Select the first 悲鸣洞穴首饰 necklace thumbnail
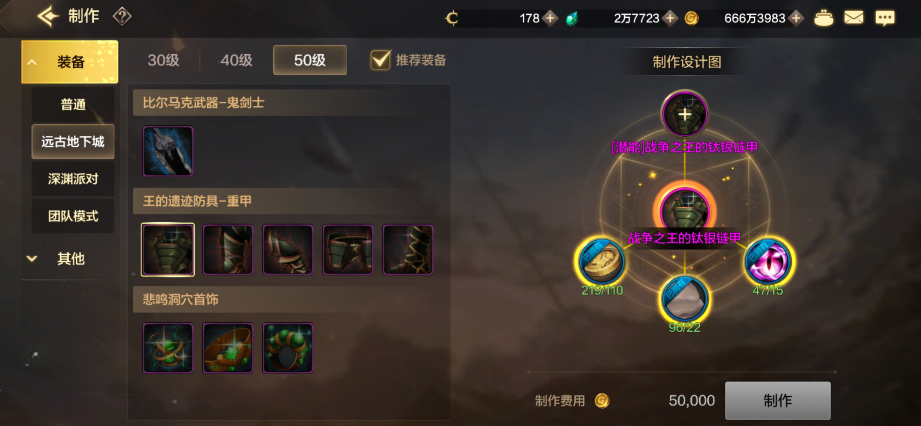Screen dimensions: 921x426 point(168,348)
